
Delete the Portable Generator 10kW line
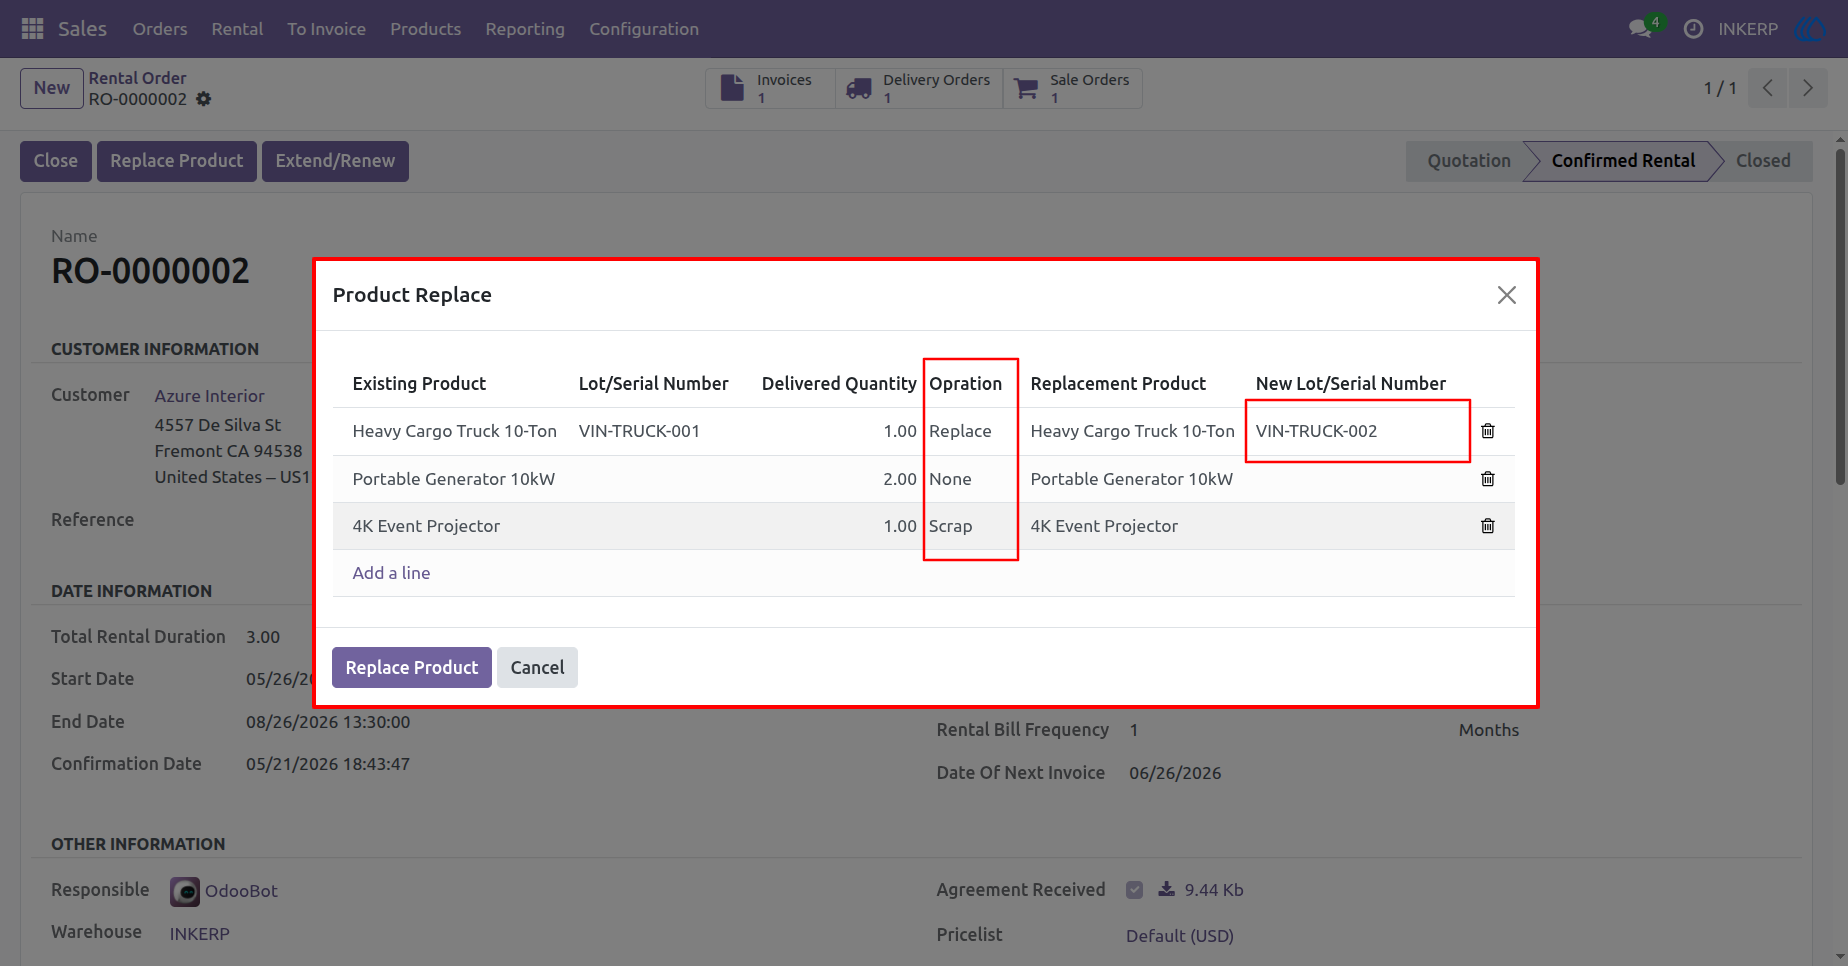1487,479
